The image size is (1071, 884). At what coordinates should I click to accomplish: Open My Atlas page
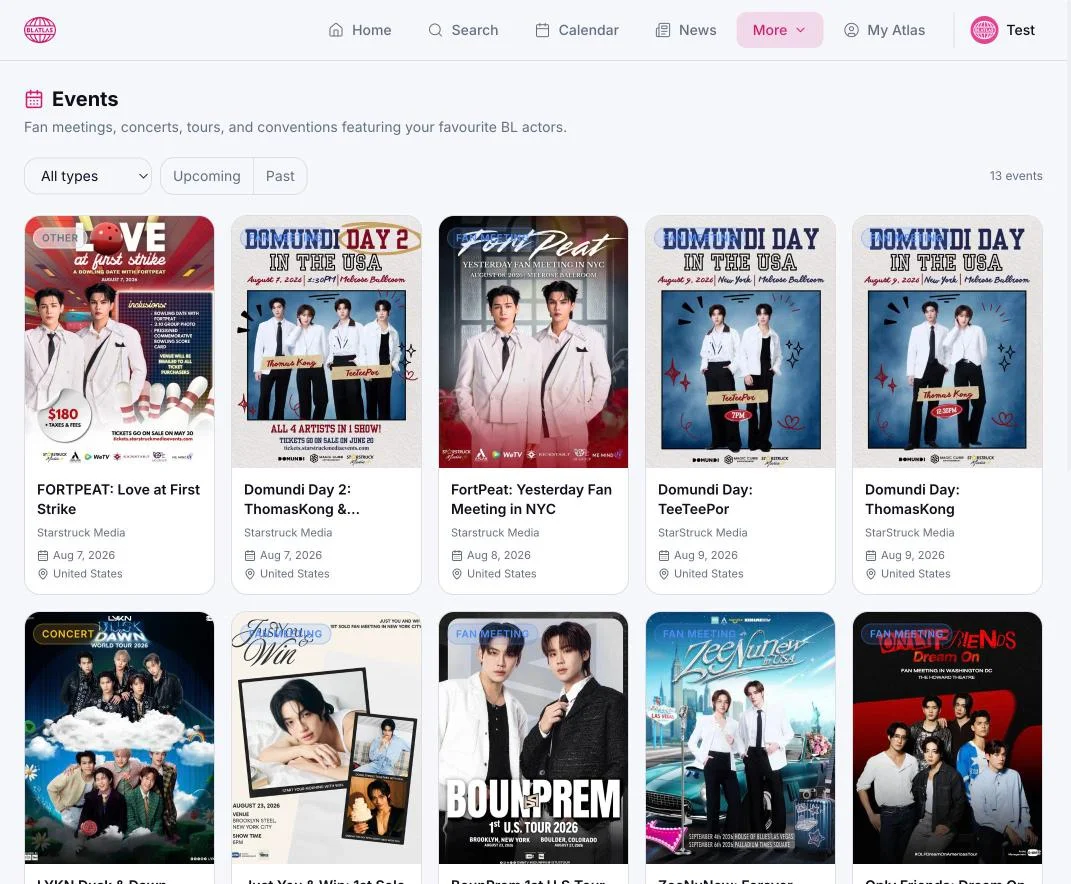[885, 30]
